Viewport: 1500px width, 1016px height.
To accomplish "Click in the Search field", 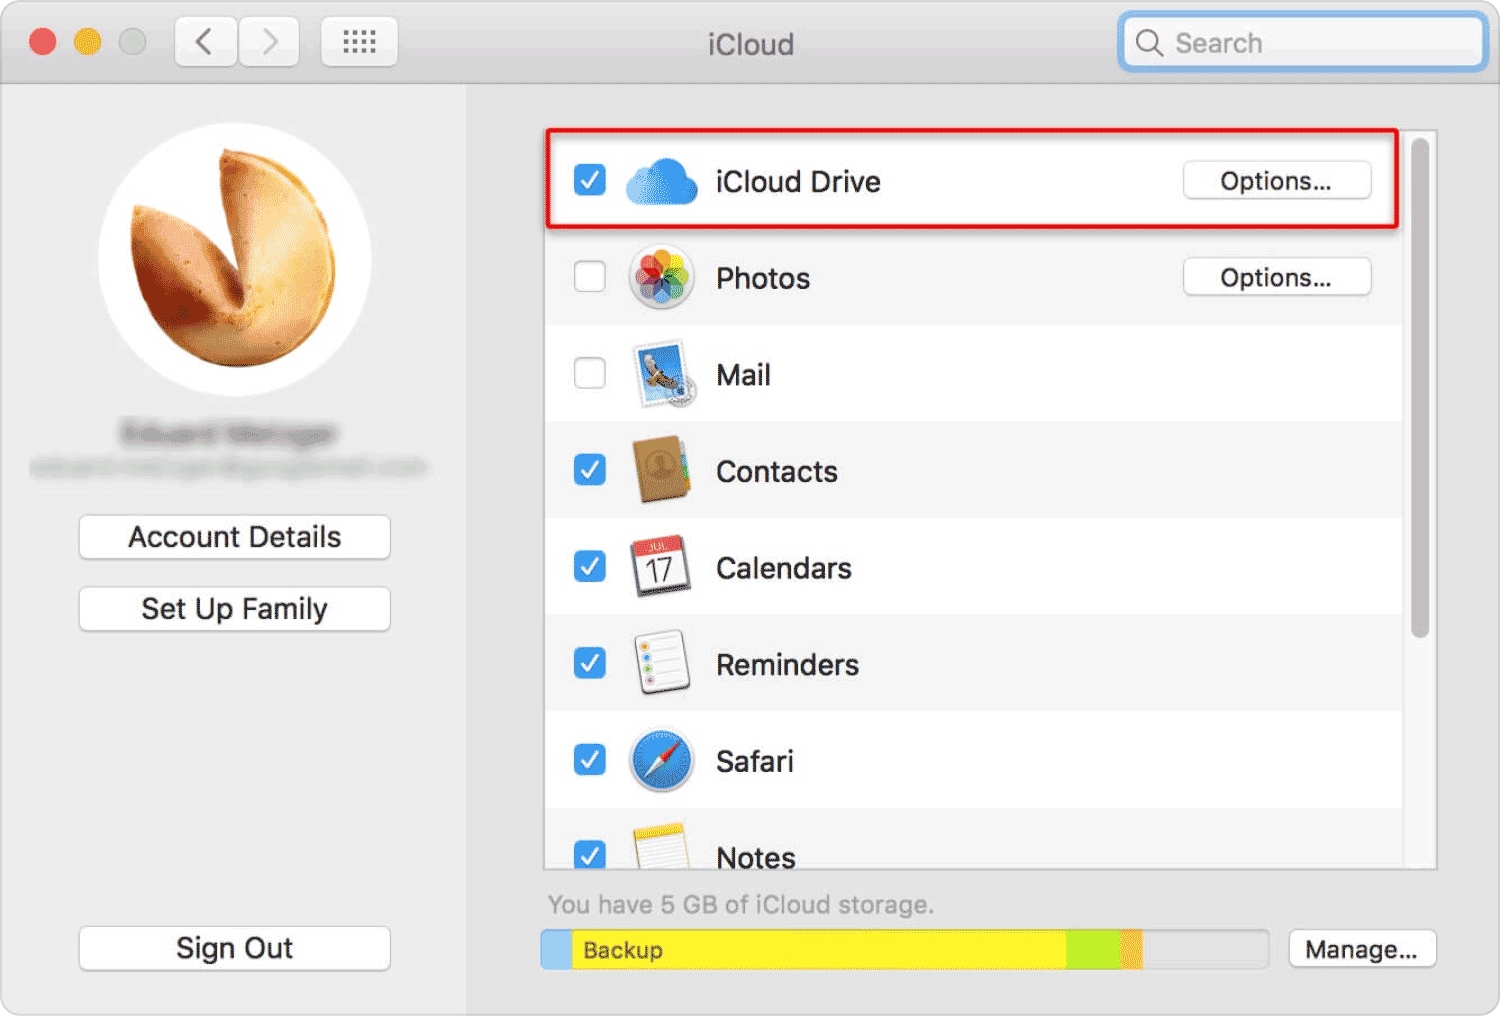I will click(x=1303, y=43).
